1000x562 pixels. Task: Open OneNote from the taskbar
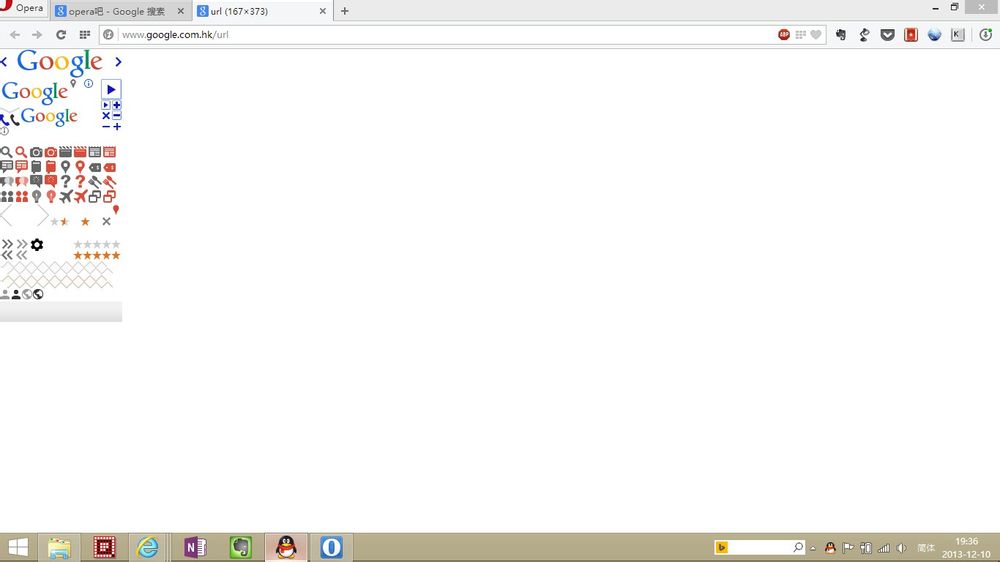click(195, 547)
